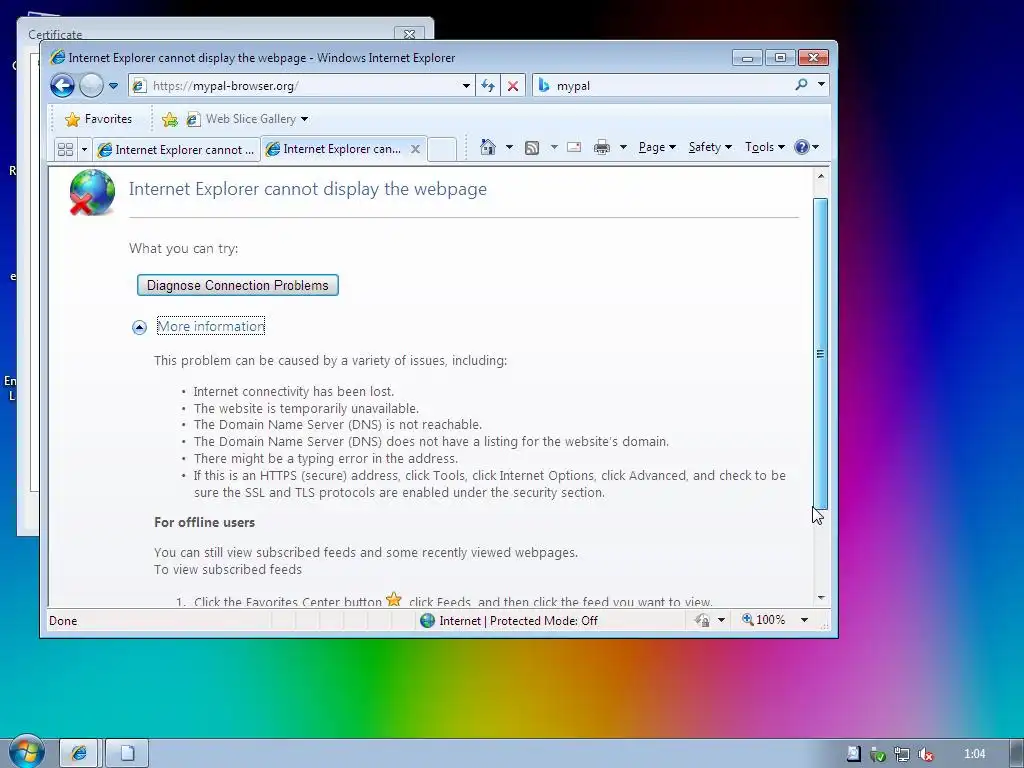Add page to Favorites bar icon
Image resolution: width=1024 pixels, height=768 pixels.
(x=170, y=119)
